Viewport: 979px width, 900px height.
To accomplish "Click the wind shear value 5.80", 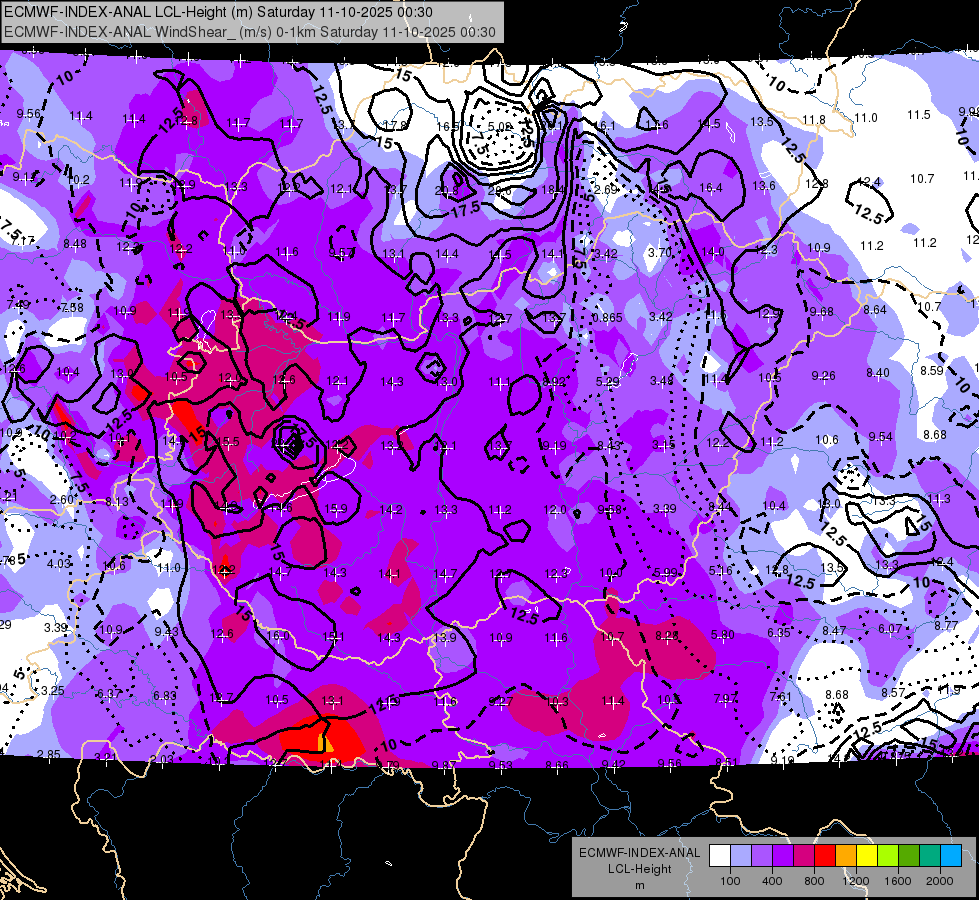I will tap(722, 635).
